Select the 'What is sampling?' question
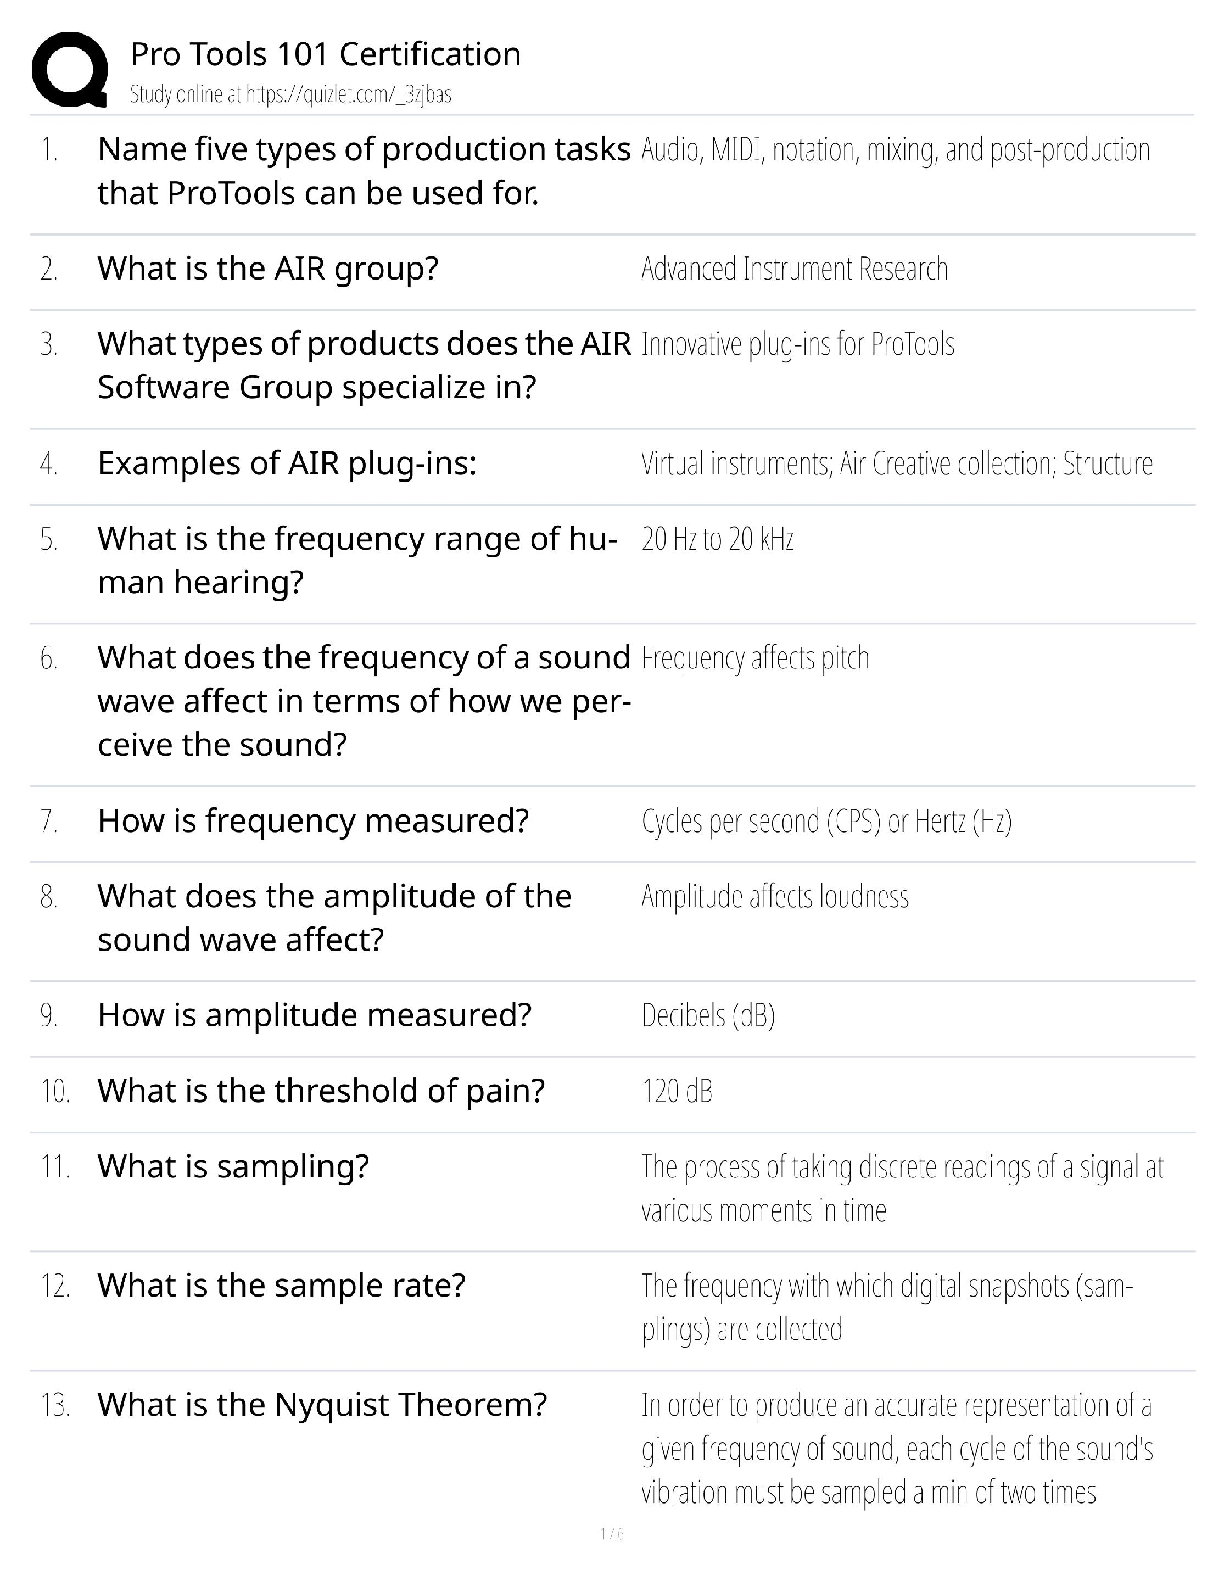1224x1584 pixels. [233, 1167]
